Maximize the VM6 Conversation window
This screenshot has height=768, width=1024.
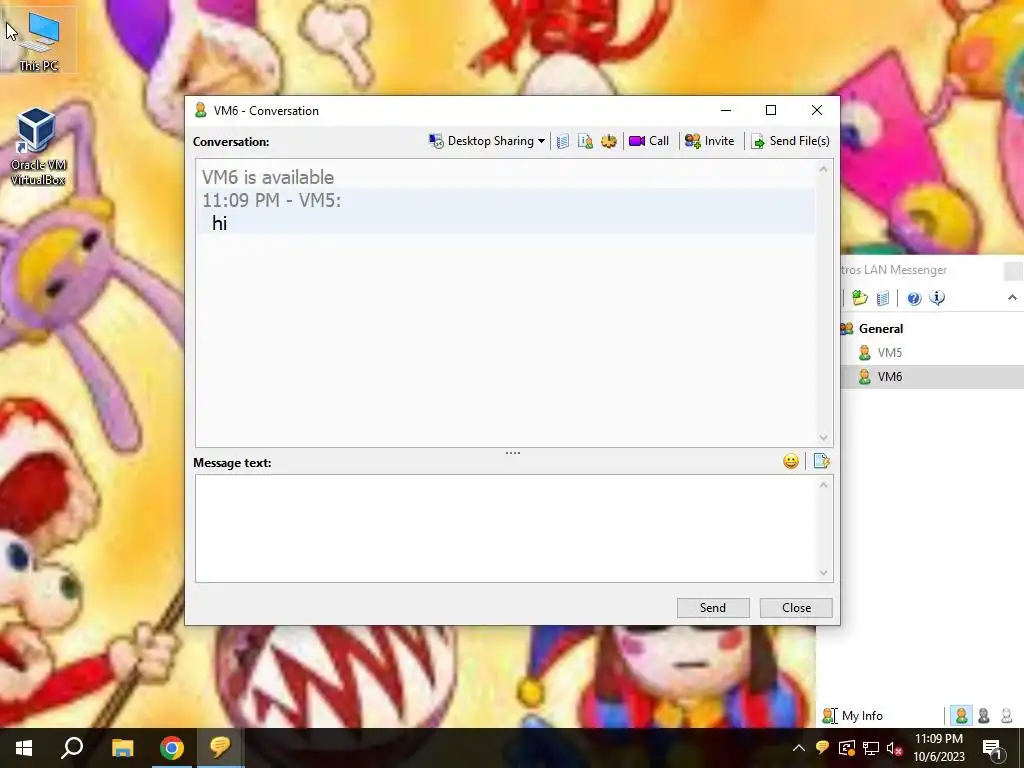tap(771, 110)
